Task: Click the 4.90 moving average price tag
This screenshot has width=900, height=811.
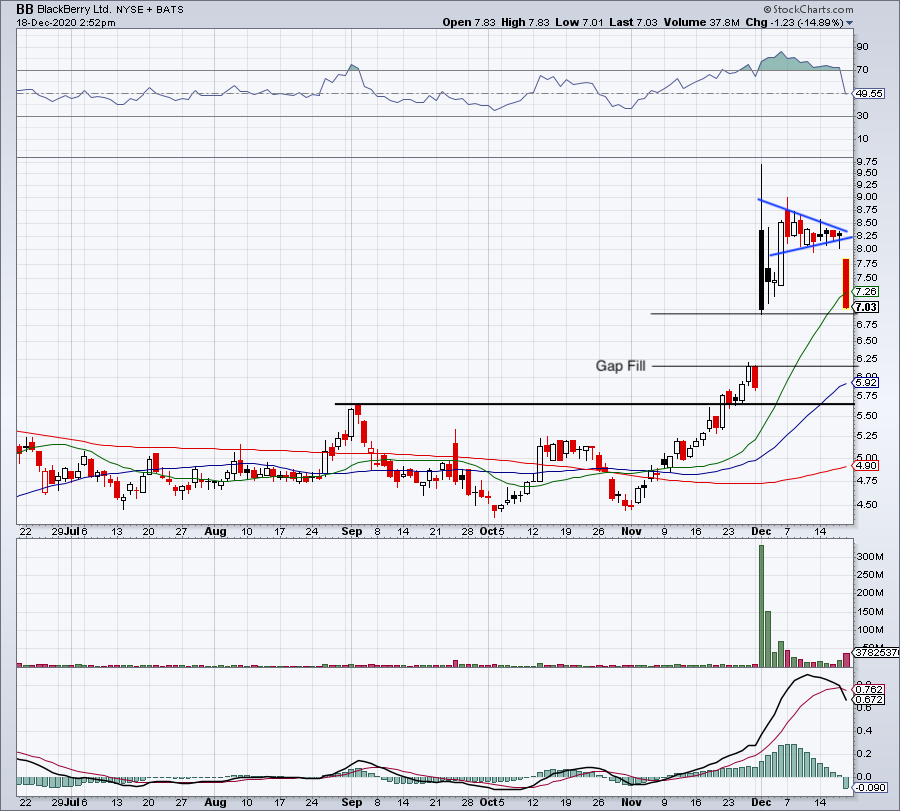Action: coord(866,465)
